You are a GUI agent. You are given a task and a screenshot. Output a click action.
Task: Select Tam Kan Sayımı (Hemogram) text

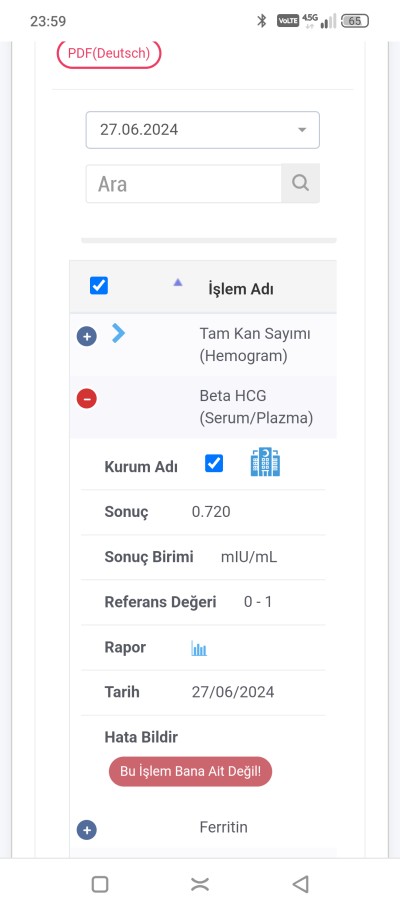255,345
